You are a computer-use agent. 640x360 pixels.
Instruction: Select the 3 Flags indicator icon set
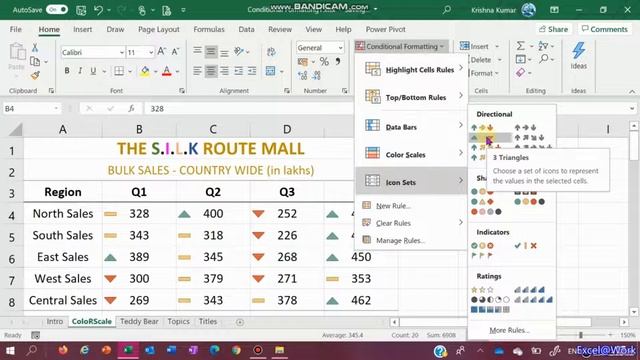(482, 256)
